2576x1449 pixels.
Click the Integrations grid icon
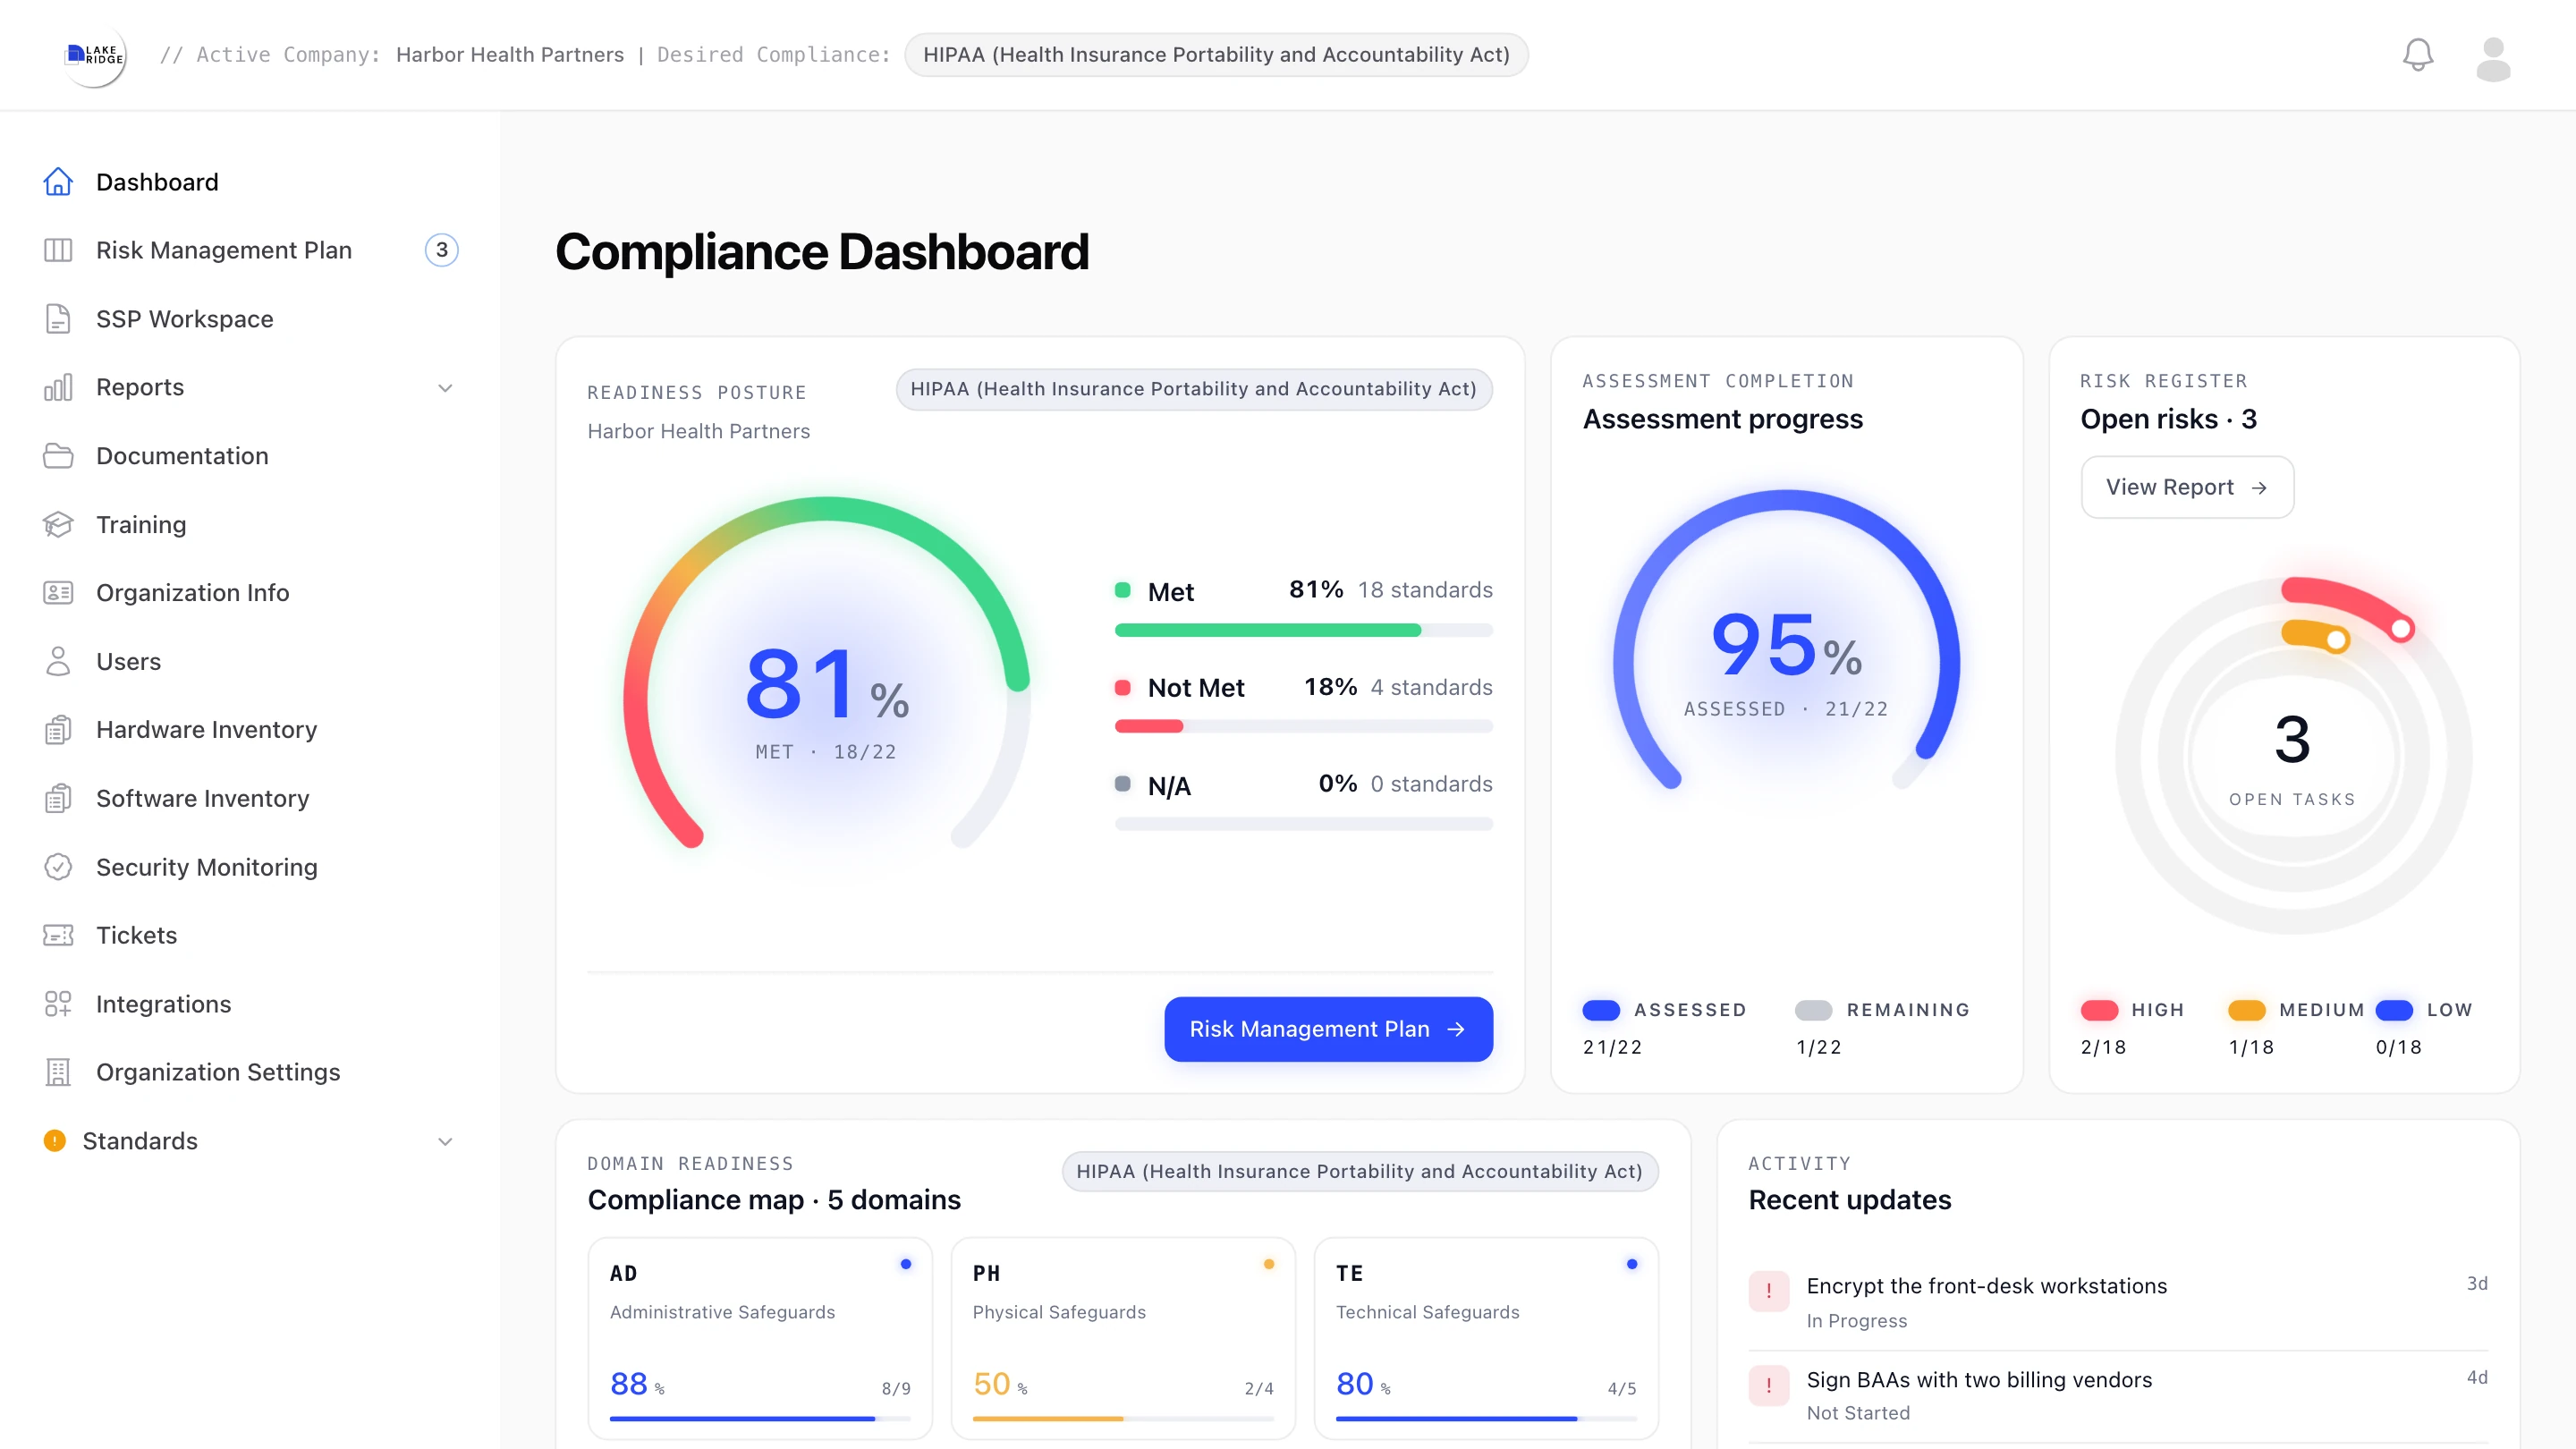point(58,1004)
